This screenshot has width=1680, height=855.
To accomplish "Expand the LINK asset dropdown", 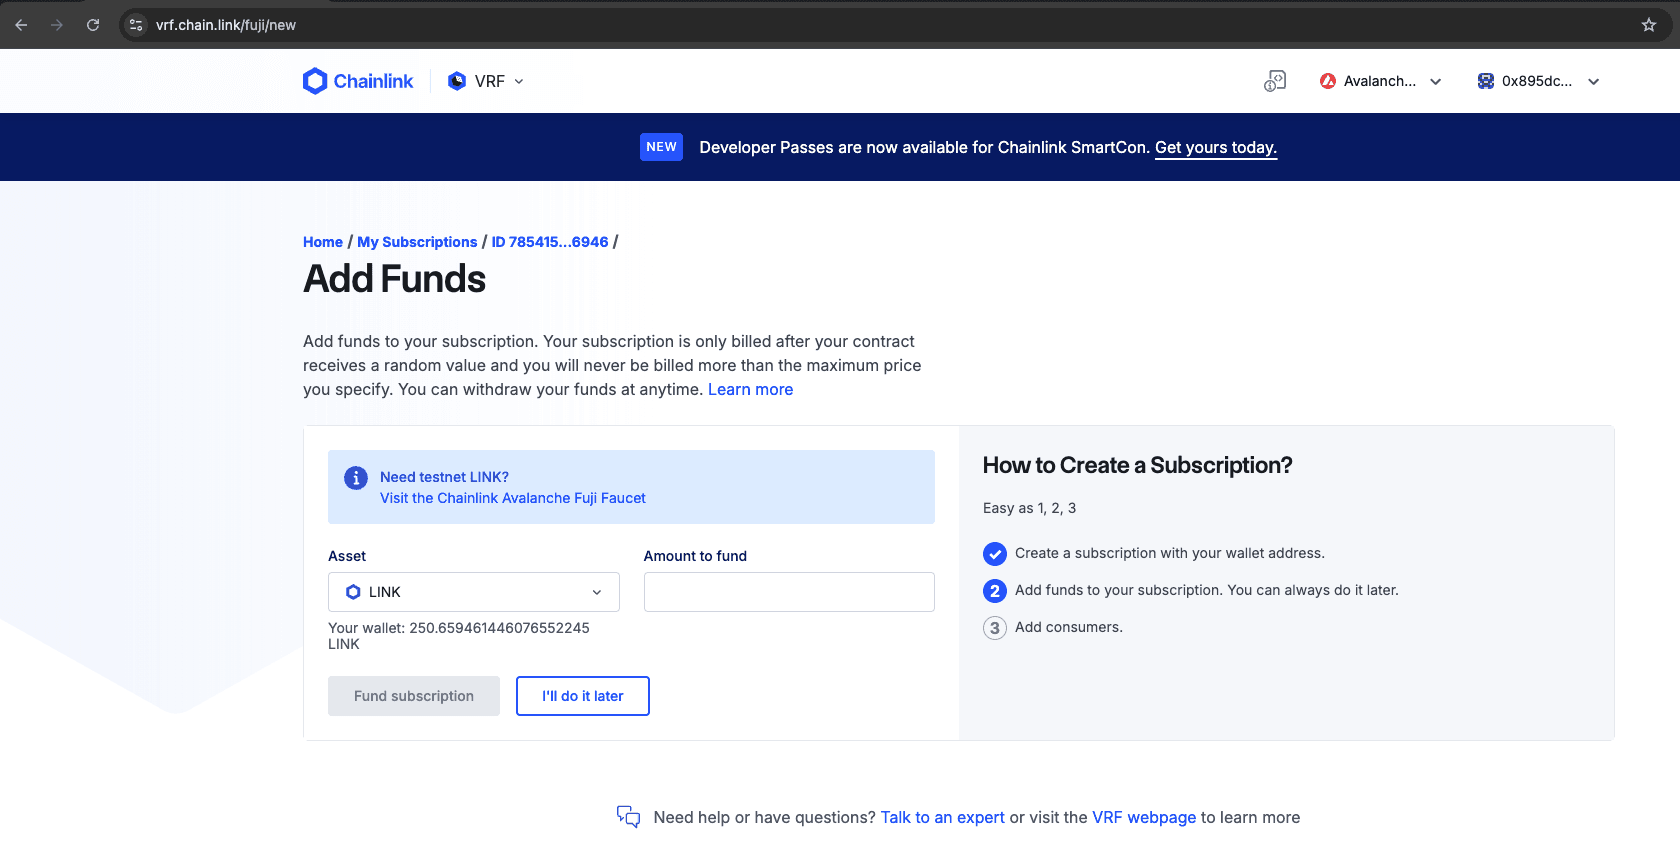I will click(x=473, y=592).
